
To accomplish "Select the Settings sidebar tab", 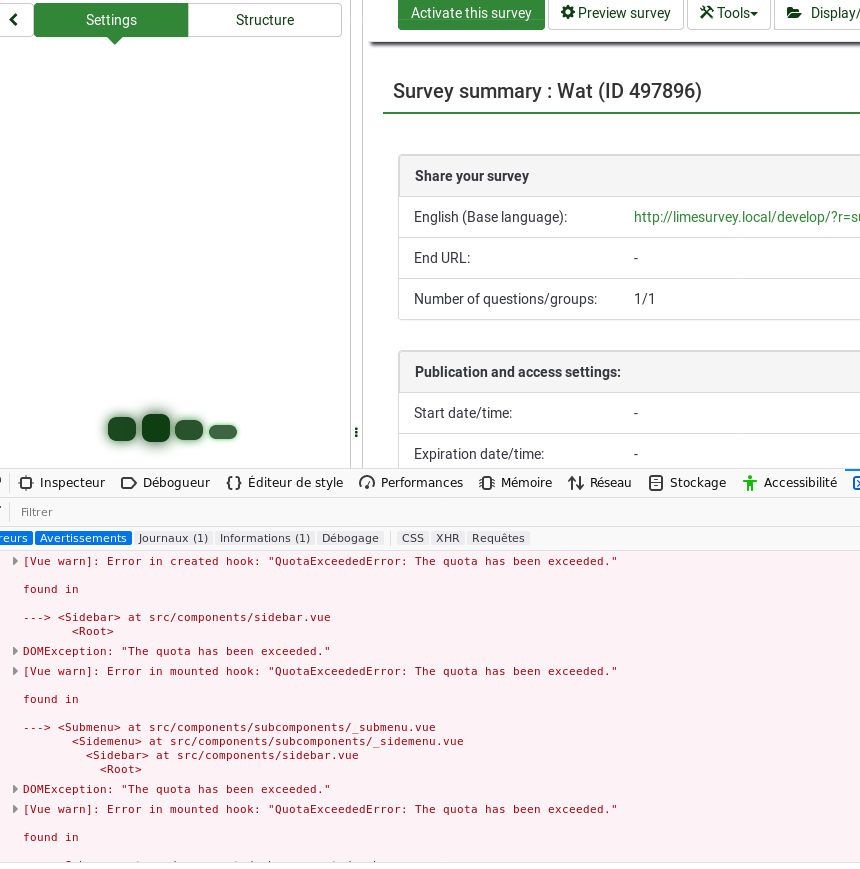I will [x=111, y=20].
